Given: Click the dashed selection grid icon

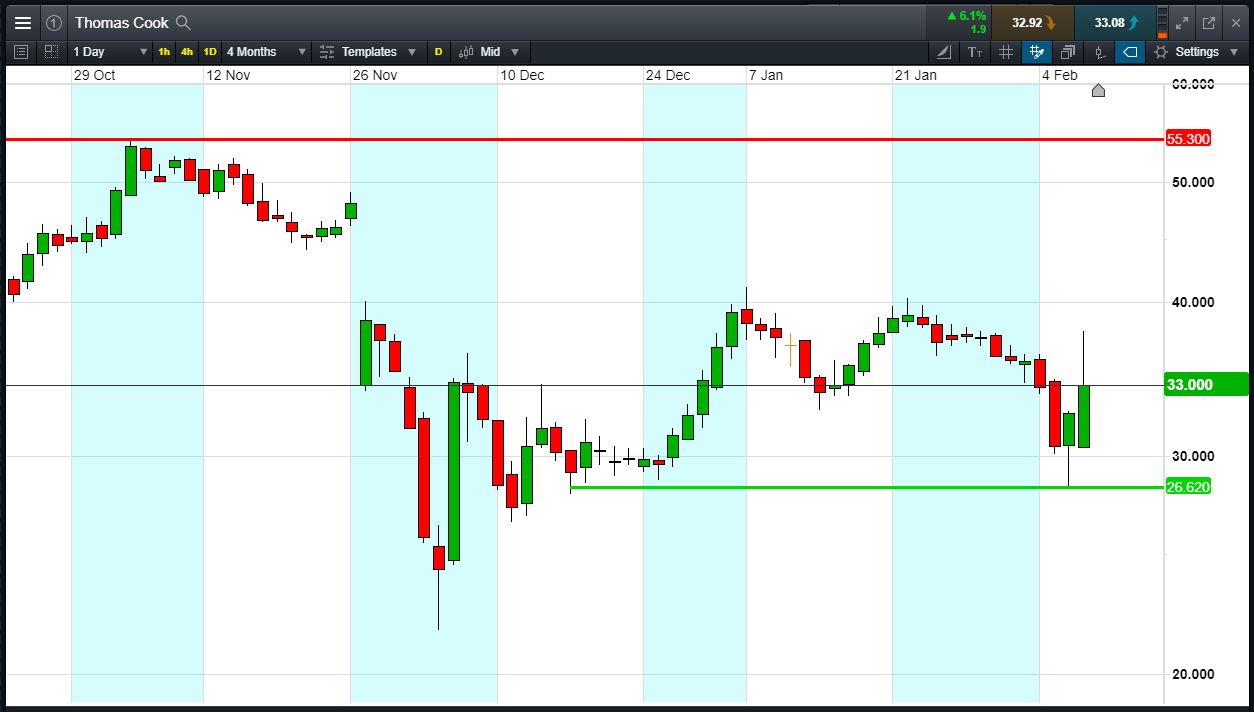Looking at the screenshot, I should (51, 52).
